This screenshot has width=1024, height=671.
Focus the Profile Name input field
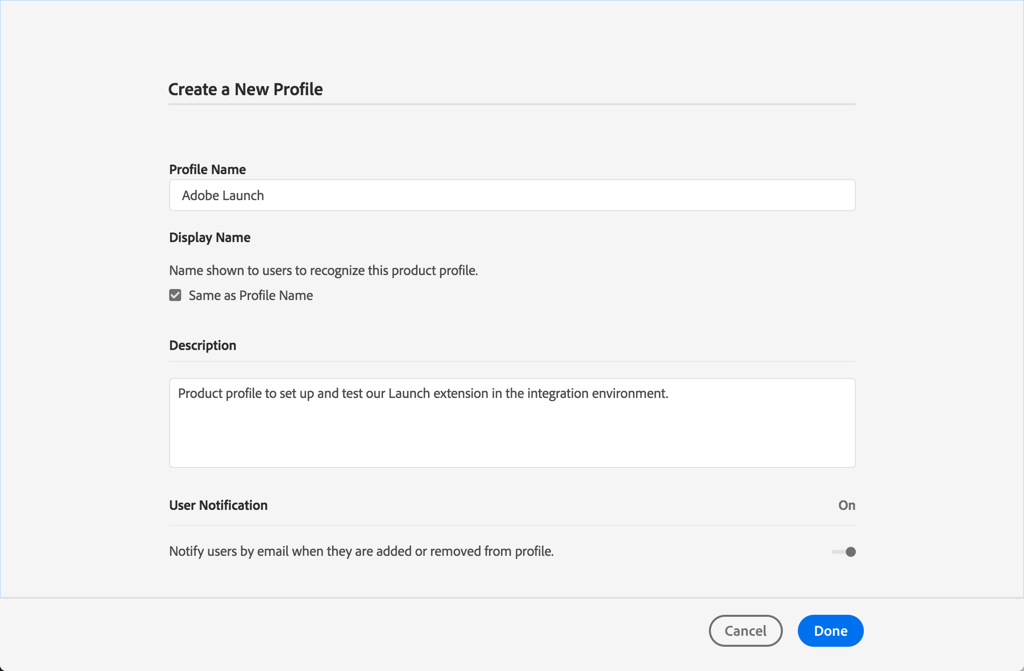click(x=512, y=195)
